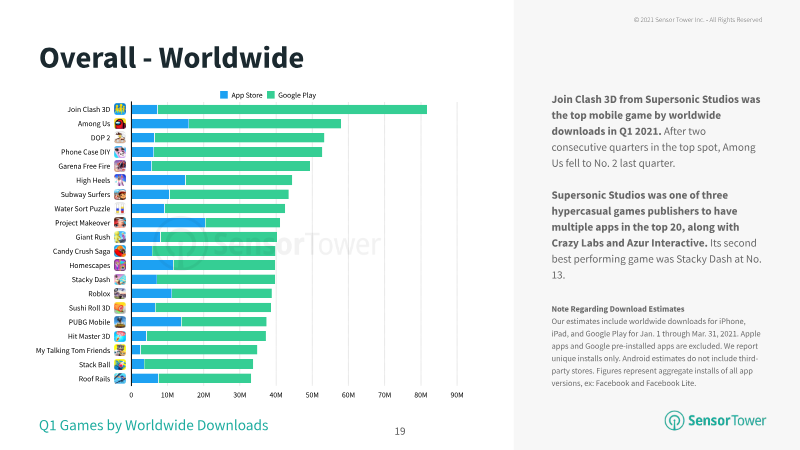This screenshot has height=450, width=800.
Task: Click the Sensor Tower copyright notice
Action: click(x=697, y=20)
